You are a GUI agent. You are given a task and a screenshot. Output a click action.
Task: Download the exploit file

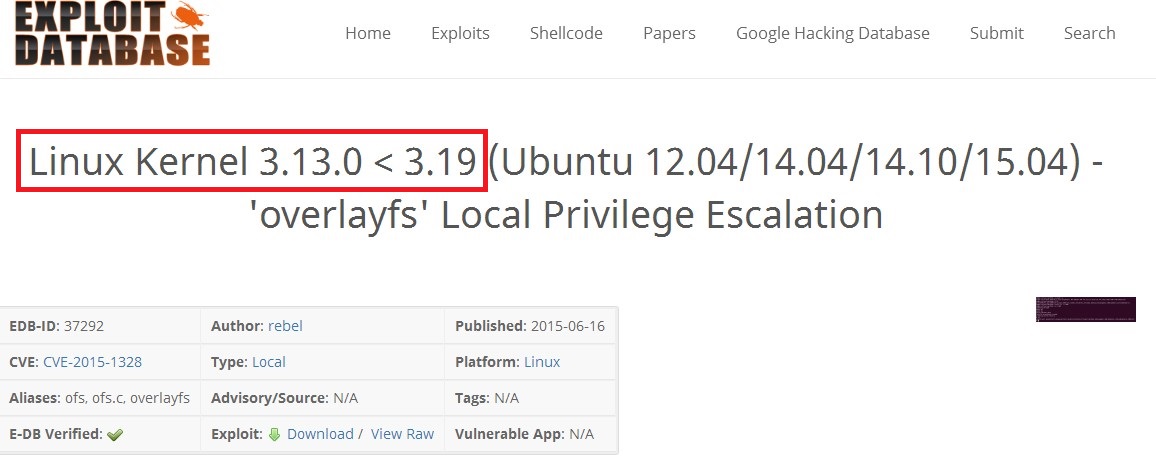click(320, 434)
